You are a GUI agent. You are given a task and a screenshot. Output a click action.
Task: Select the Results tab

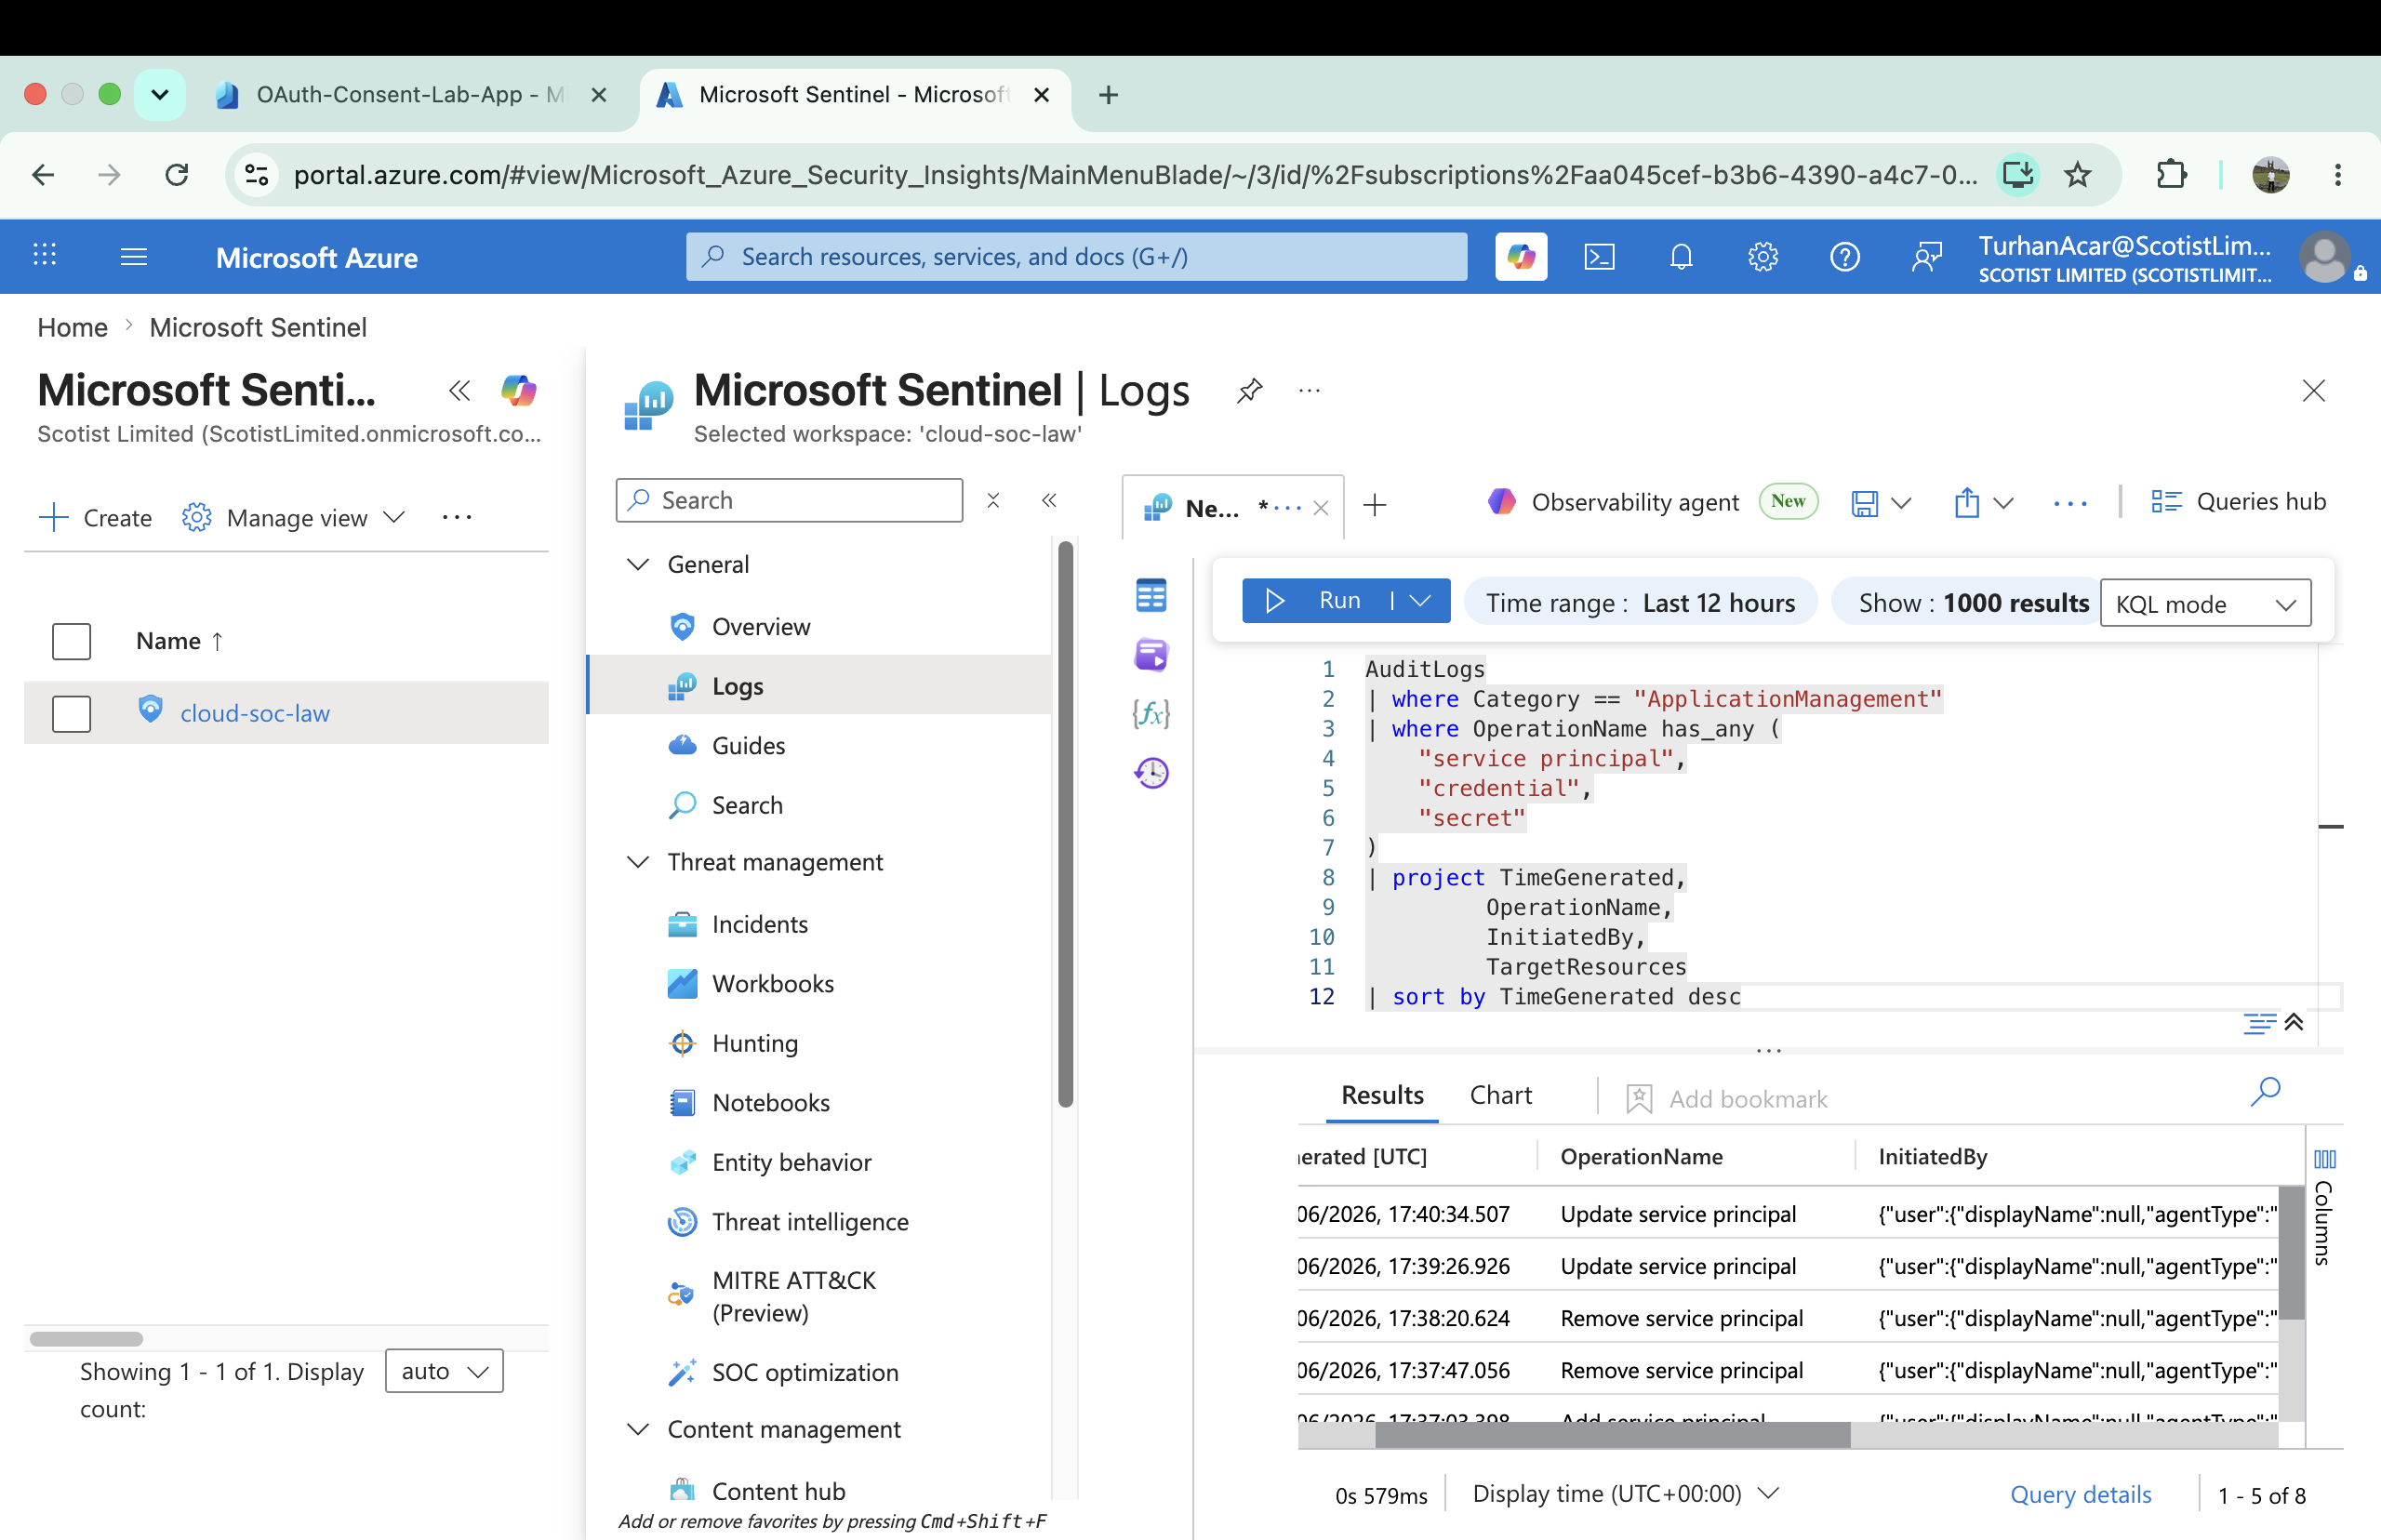pos(1382,1095)
